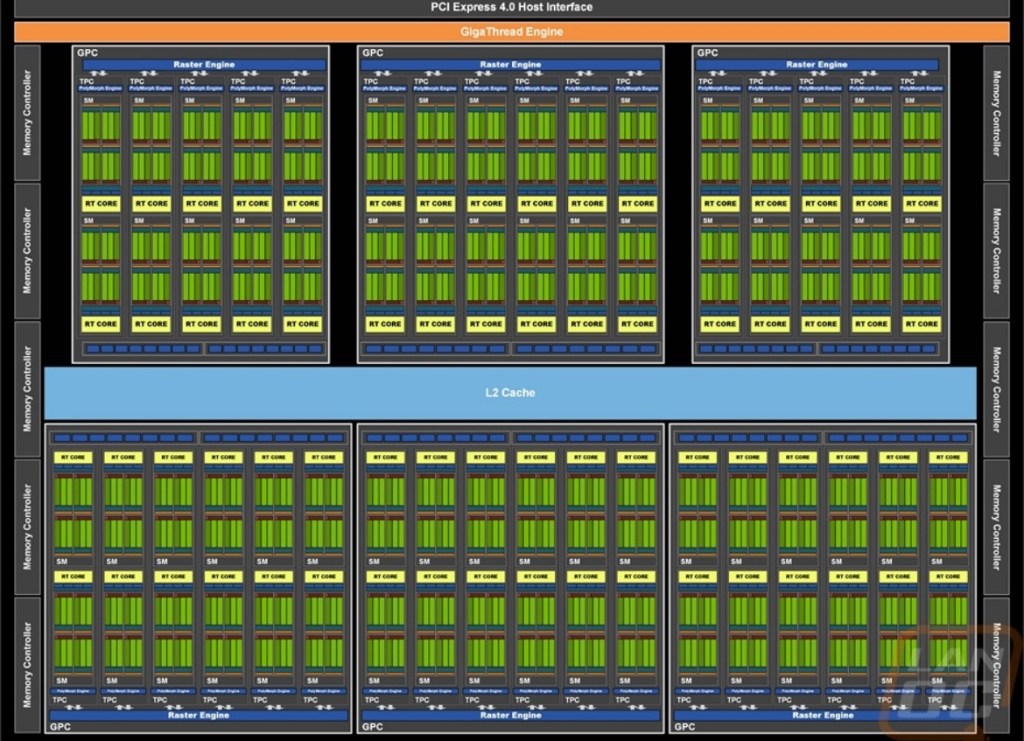Click the GPC label of the top-right cluster

pyautogui.click(x=707, y=53)
